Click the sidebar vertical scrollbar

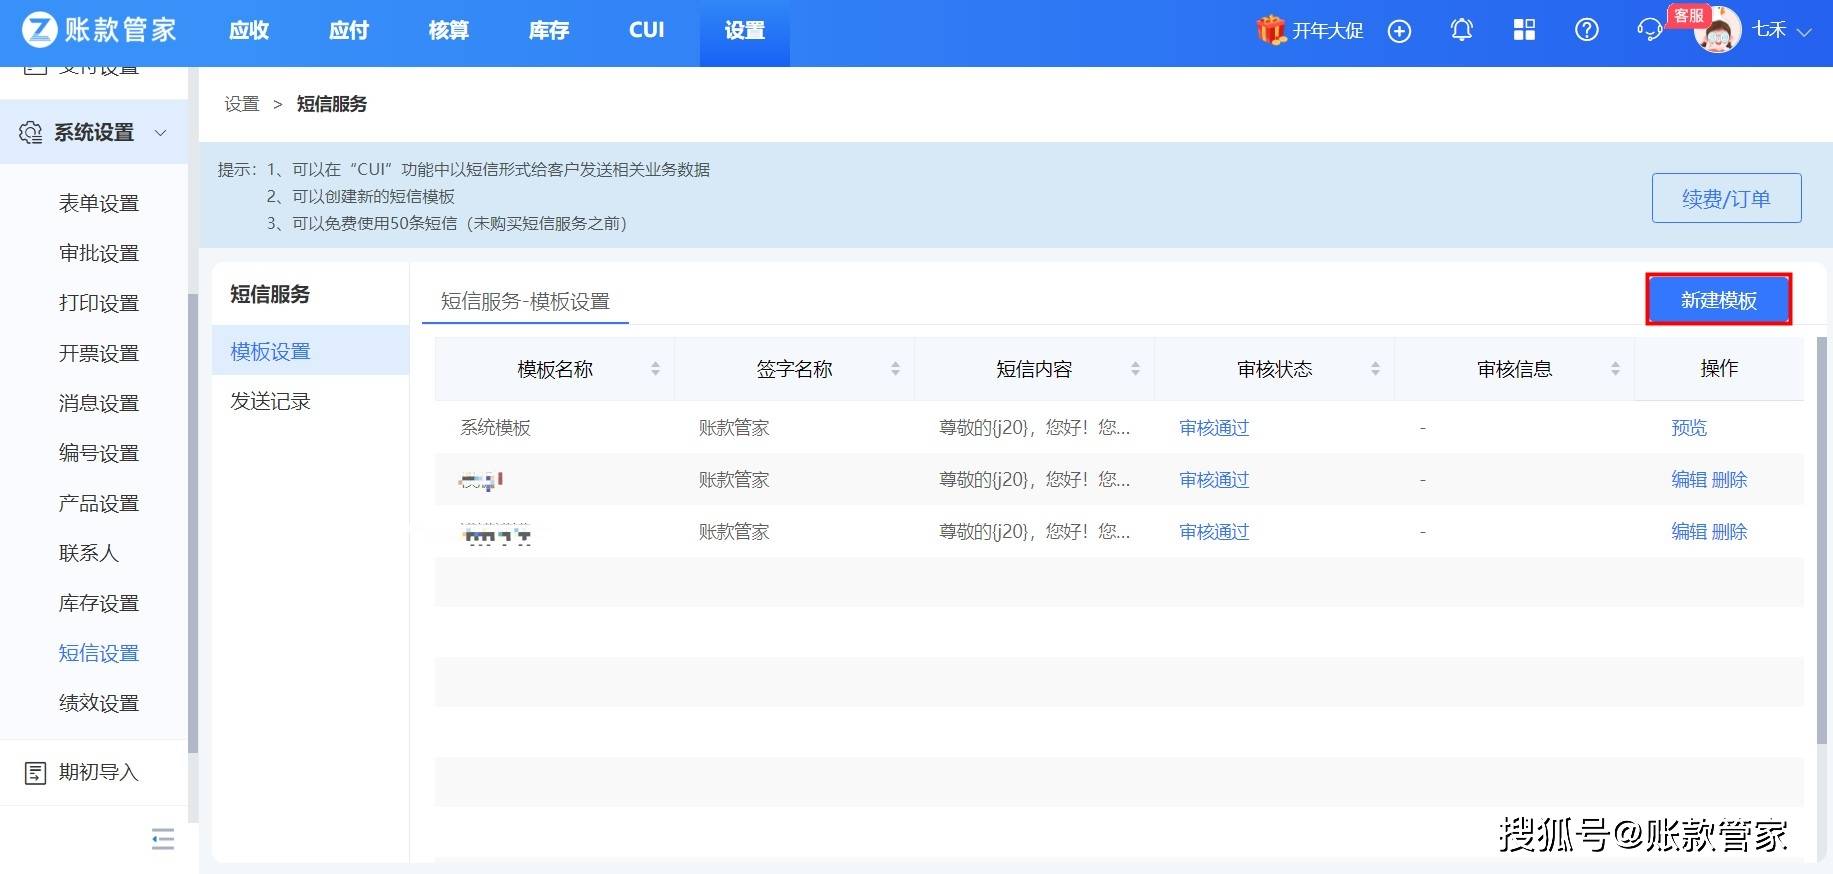coord(193,523)
